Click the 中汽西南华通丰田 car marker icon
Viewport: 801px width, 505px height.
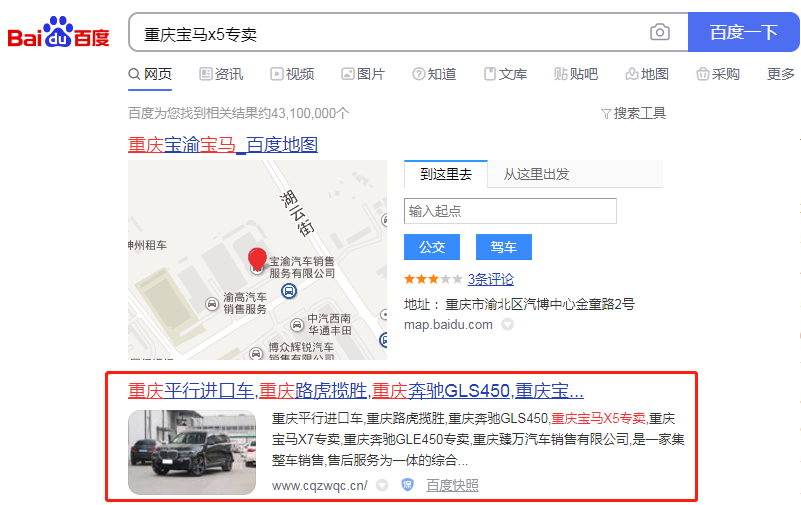[x=296, y=324]
